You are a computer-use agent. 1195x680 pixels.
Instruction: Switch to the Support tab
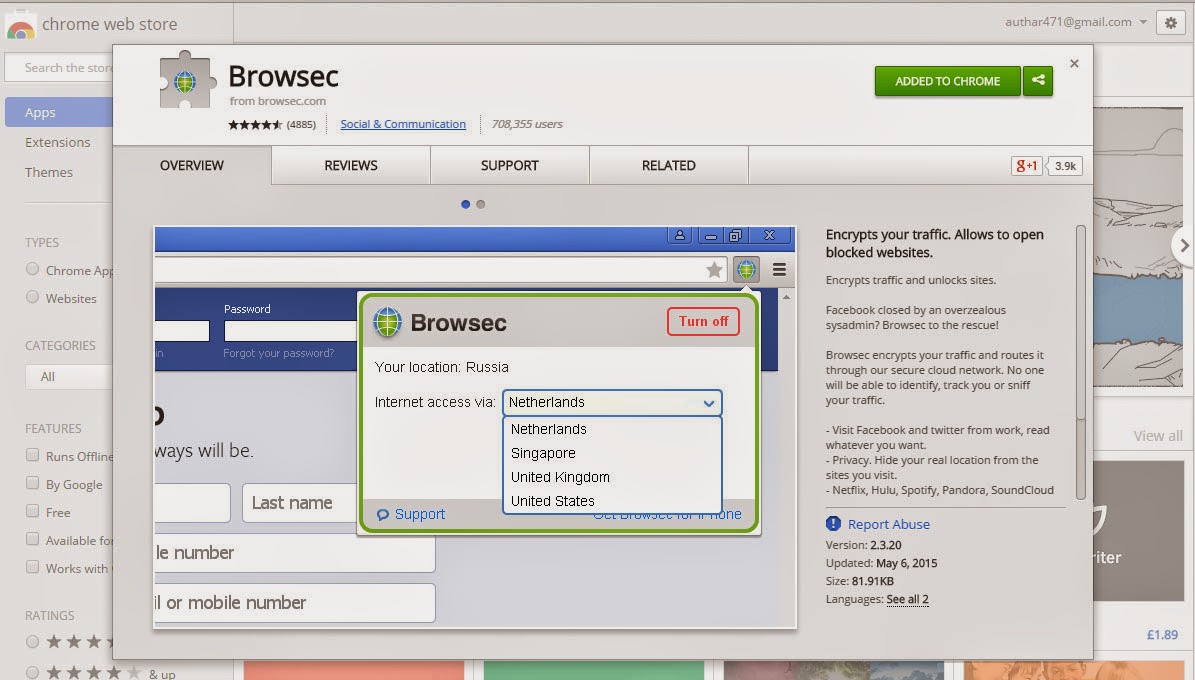[x=509, y=165]
